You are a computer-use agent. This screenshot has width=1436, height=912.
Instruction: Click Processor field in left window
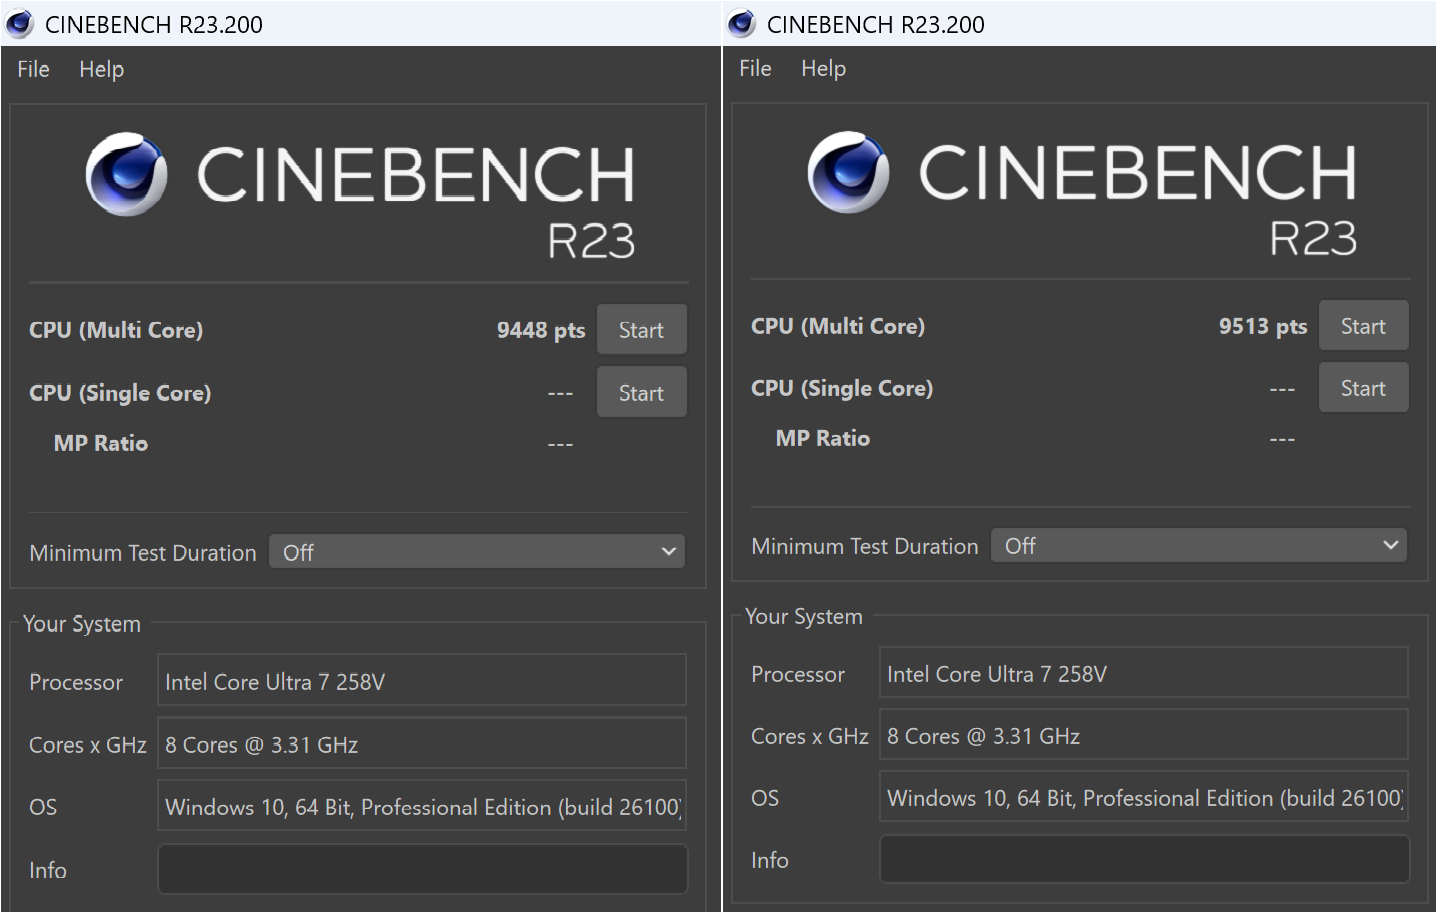pyautogui.click(x=422, y=680)
